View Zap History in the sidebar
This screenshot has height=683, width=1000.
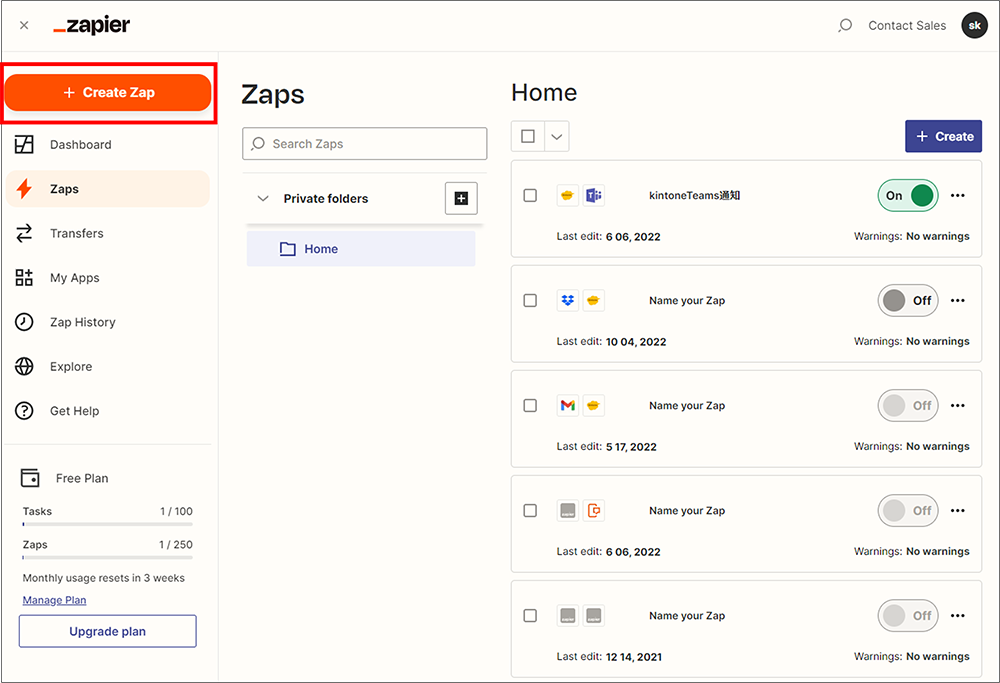108,322
